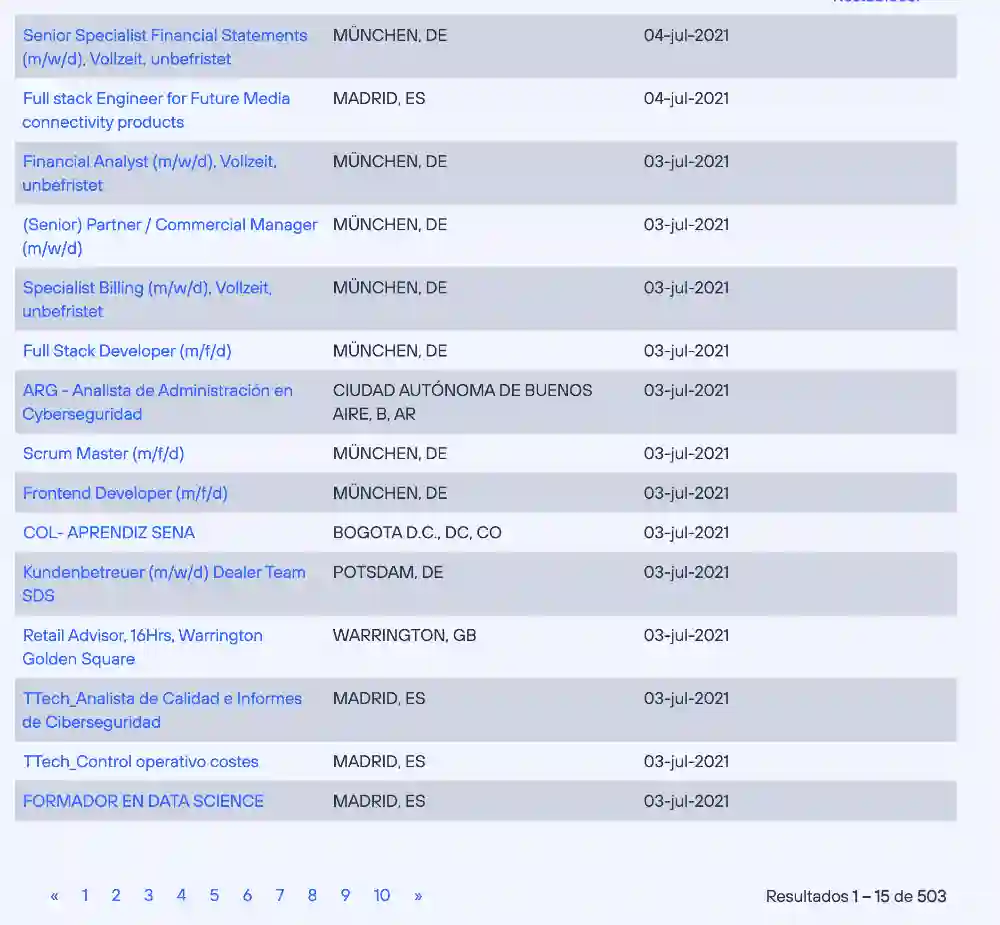This screenshot has height=925, width=1000.
Task: Open Financial Analyst (m/w/d) job listing
Action: click(150, 173)
